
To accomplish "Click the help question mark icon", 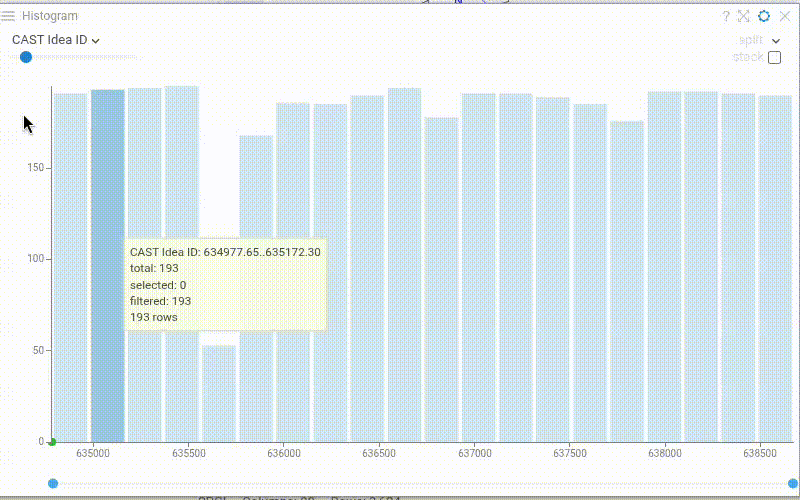I will tap(726, 16).
